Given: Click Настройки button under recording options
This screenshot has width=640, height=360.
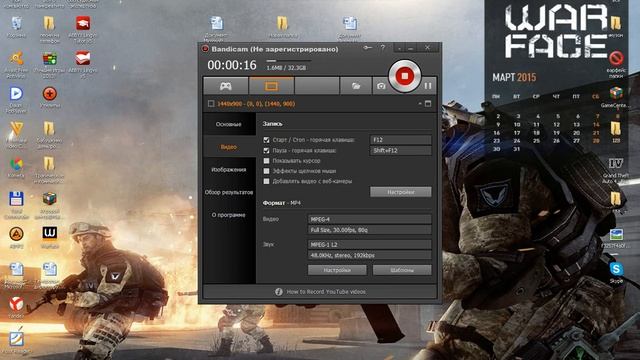Looking at the screenshot, I should click(x=400, y=192).
